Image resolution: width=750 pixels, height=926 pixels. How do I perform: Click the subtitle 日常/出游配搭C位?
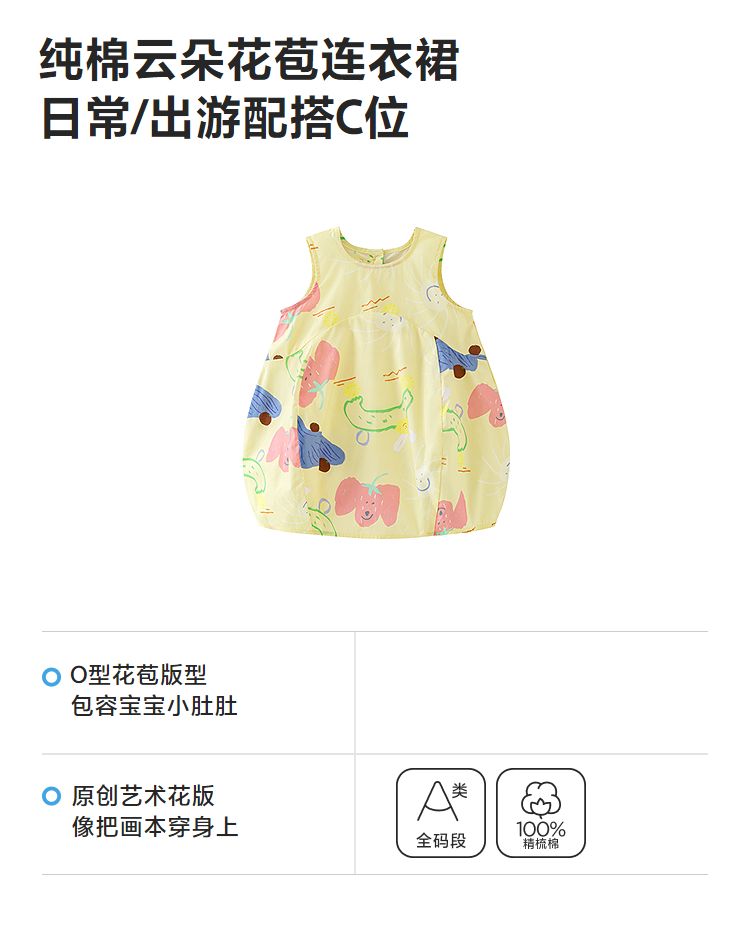(x=224, y=118)
